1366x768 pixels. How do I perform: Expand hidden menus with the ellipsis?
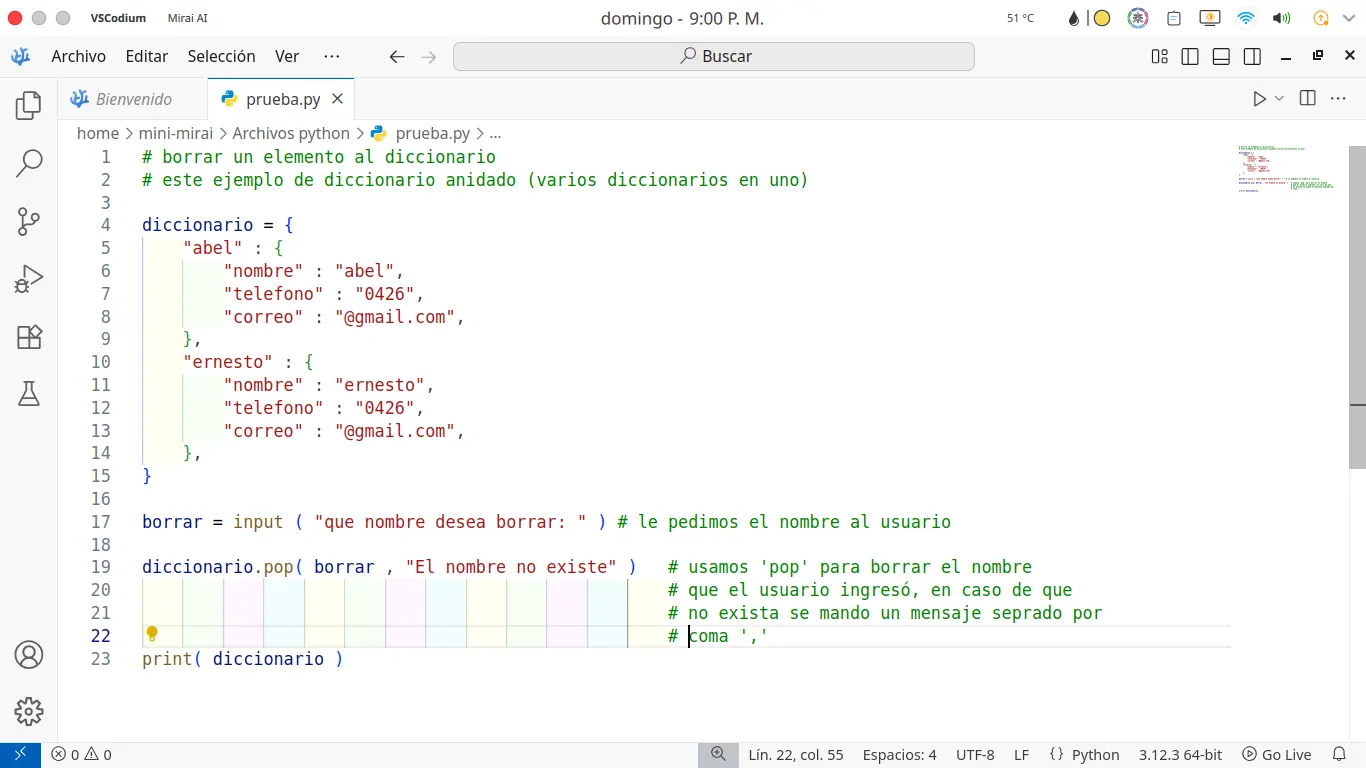pos(332,56)
